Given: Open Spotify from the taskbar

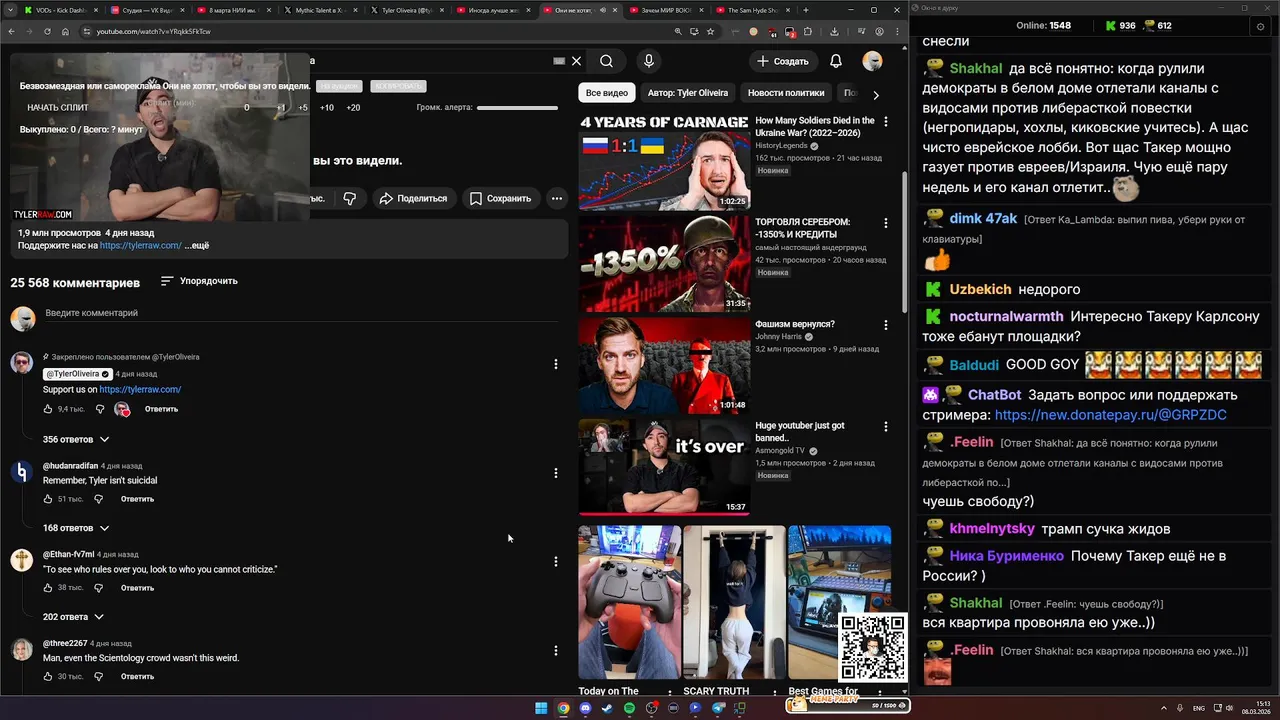Looking at the screenshot, I should tap(629, 708).
